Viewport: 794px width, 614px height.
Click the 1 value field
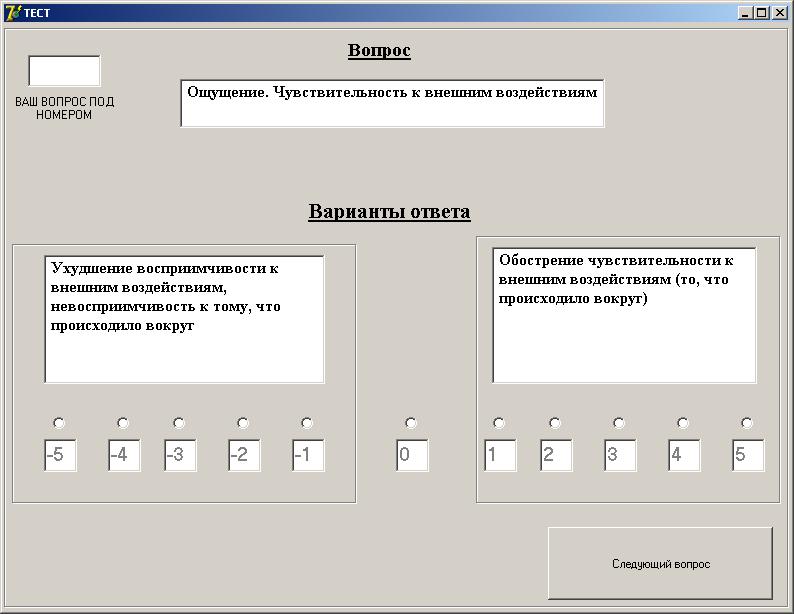(500, 455)
